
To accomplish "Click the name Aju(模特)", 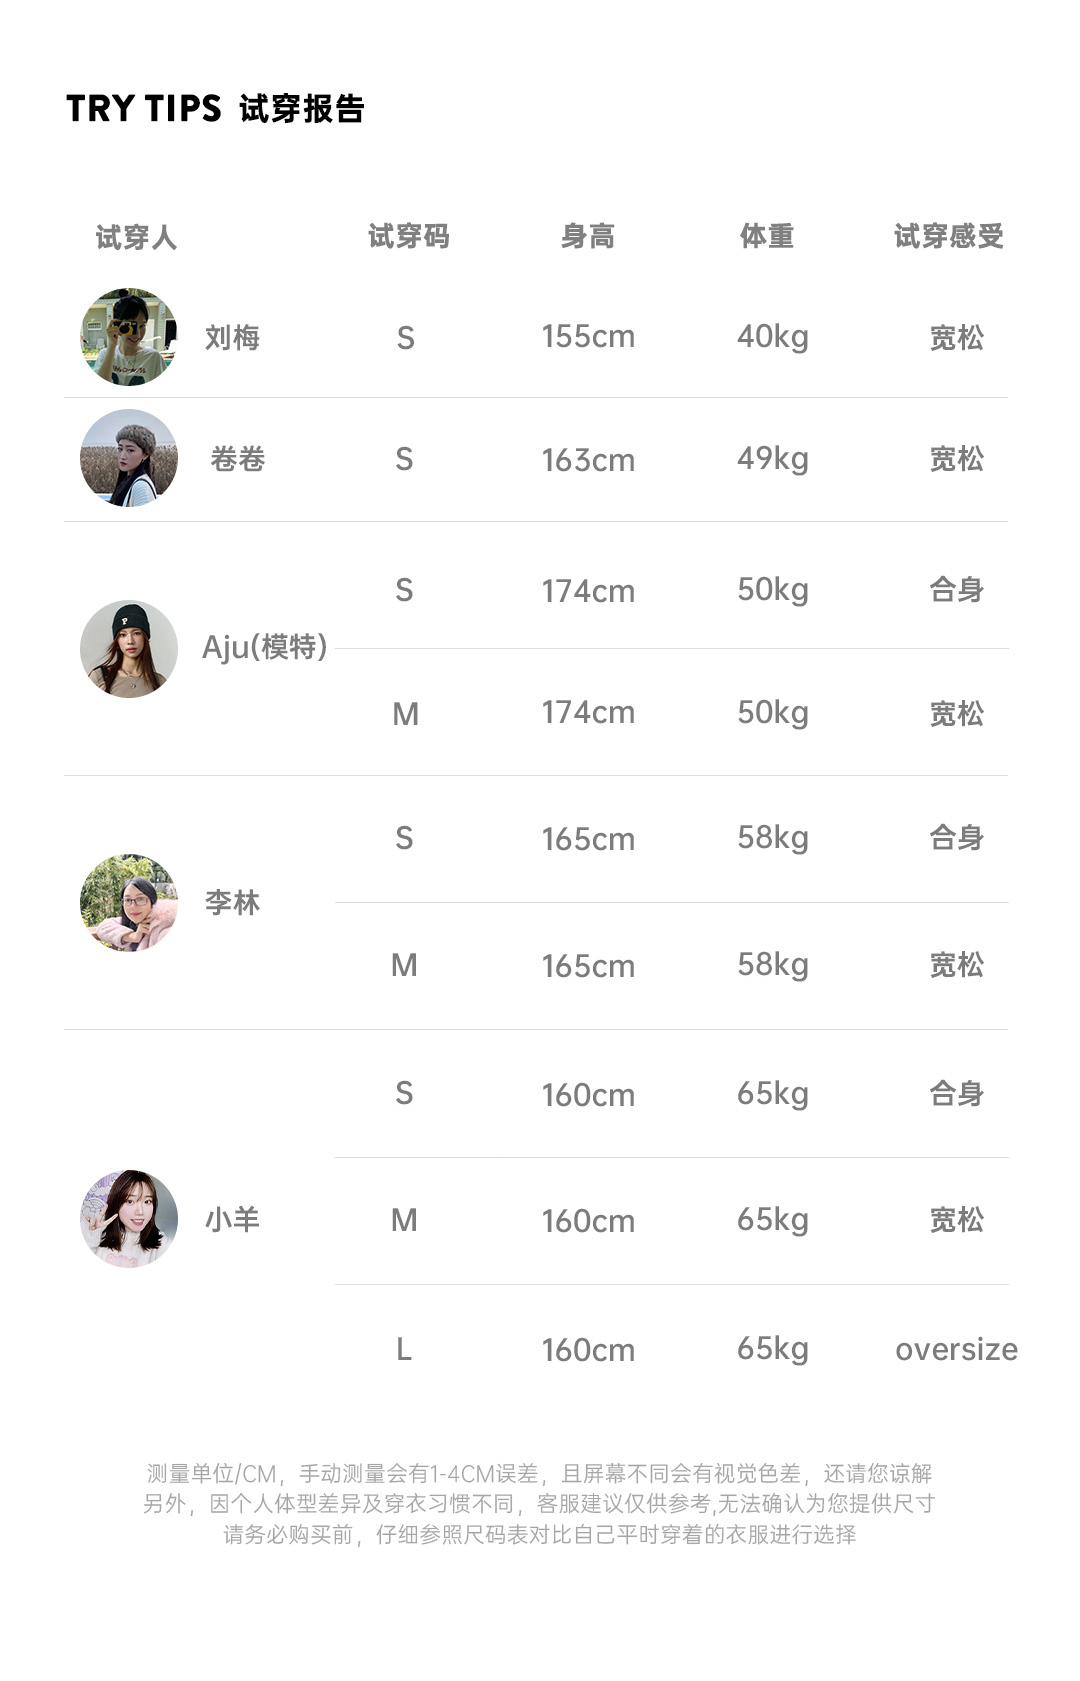I will pyautogui.click(x=264, y=647).
